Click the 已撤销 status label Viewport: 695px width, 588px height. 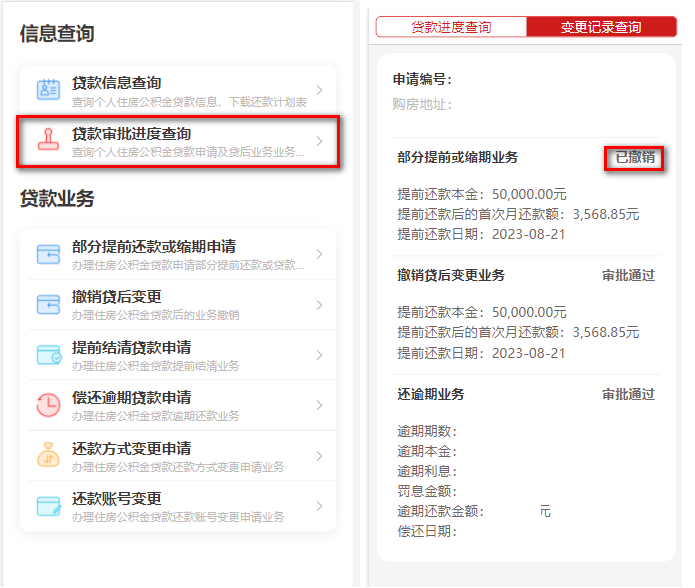coord(634,158)
